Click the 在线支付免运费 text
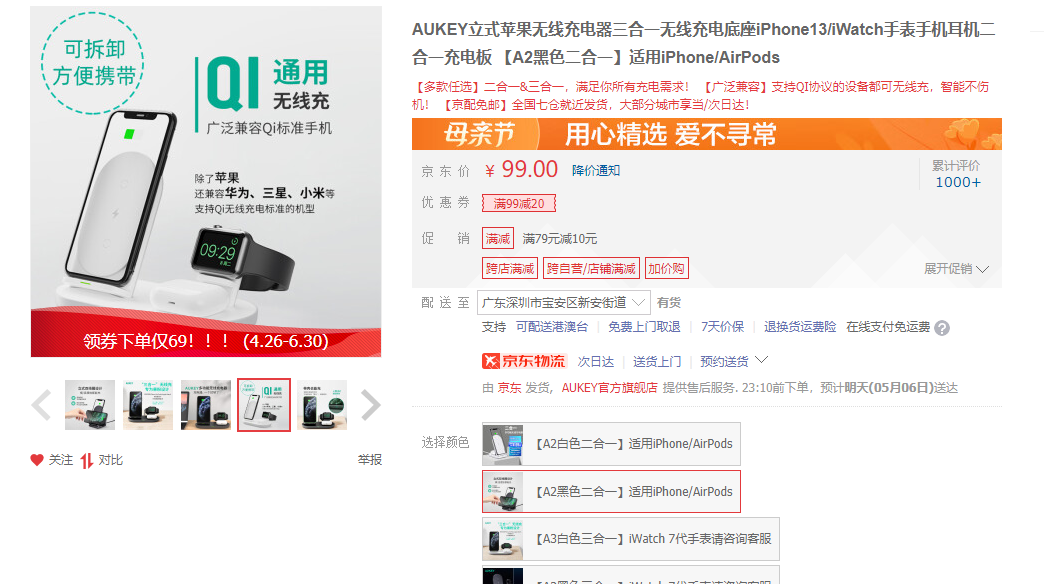The height and width of the screenshot is (584, 1044). coord(888,327)
